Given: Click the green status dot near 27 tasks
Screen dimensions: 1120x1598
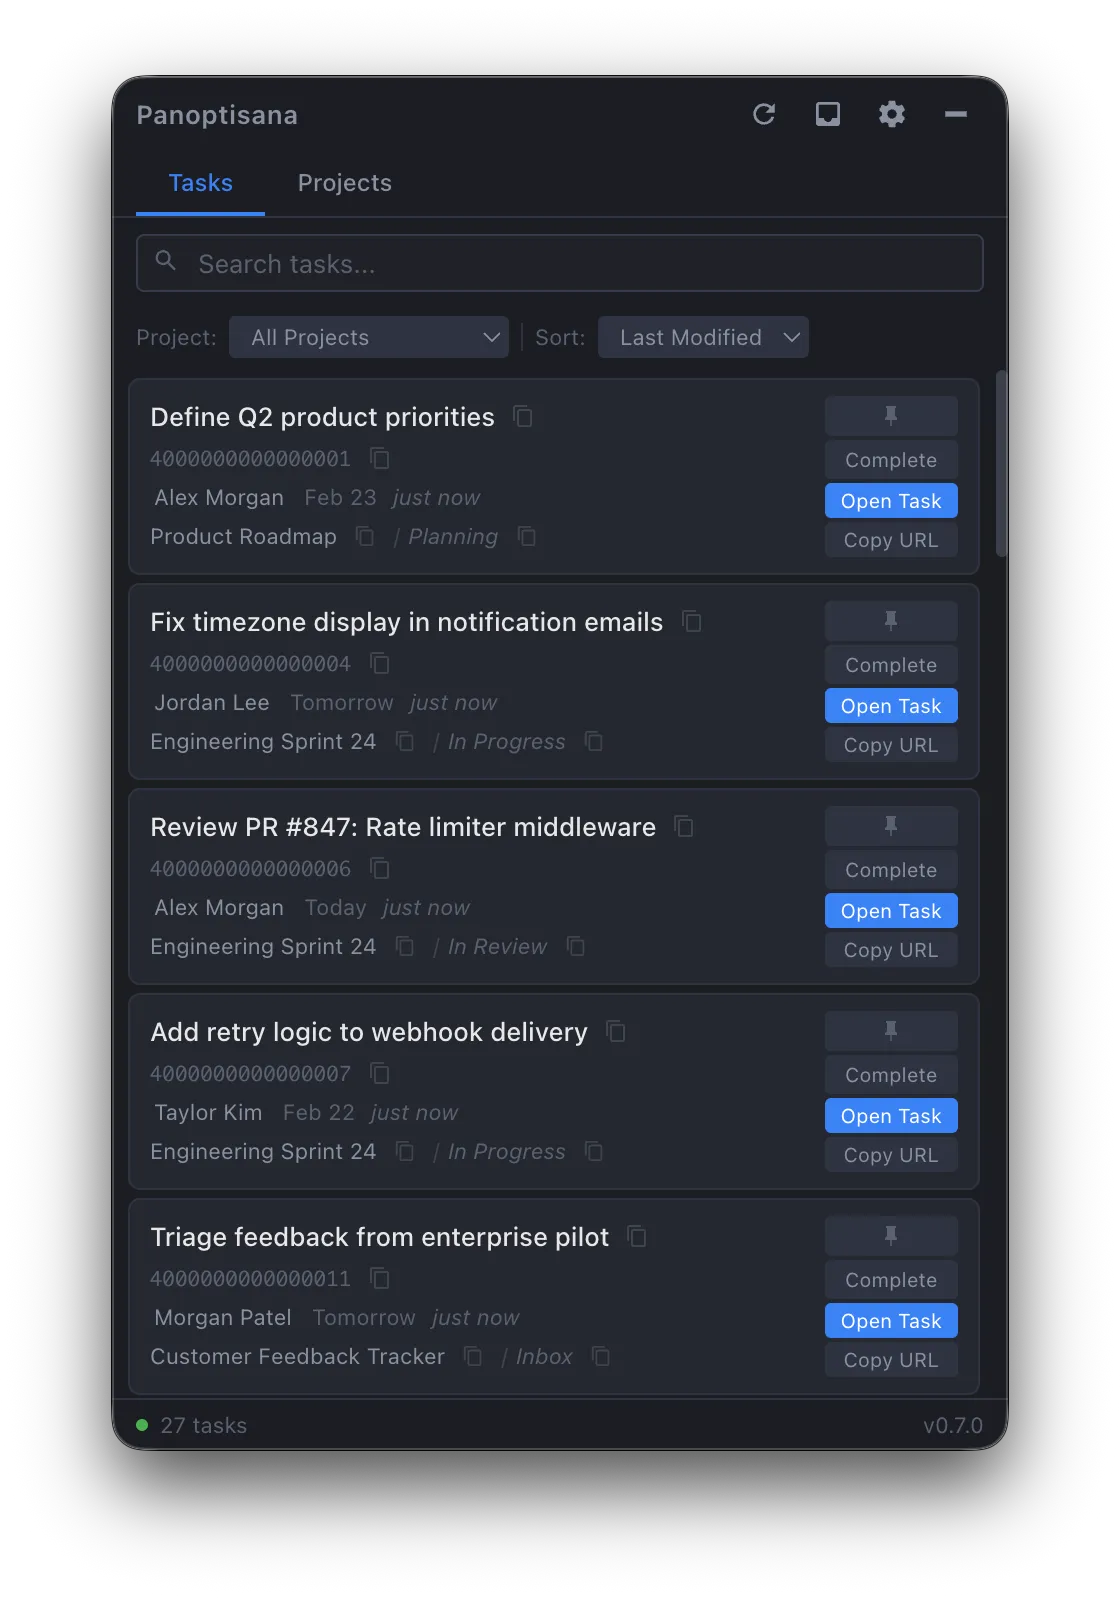Looking at the screenshot, I should 142,1424.
